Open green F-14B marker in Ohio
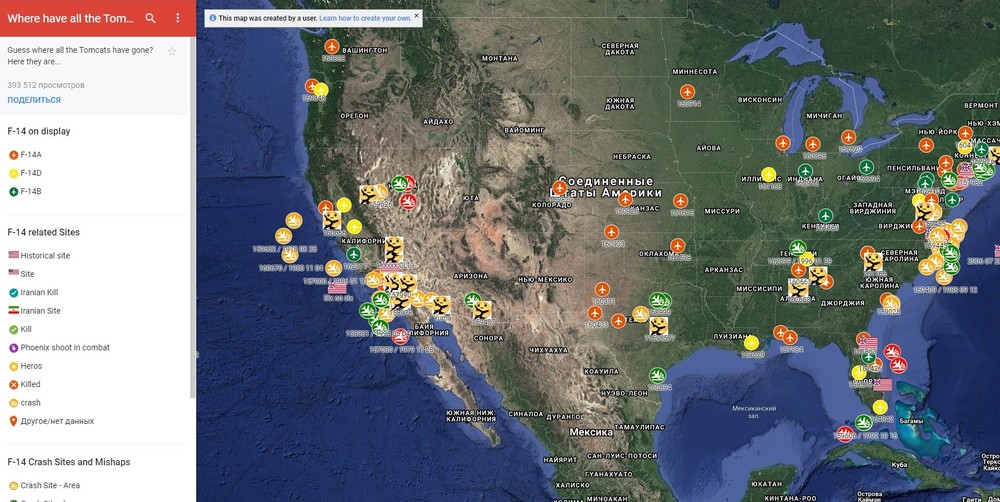The width and height of the screenshot is (1000, 502). click(865, 167)
